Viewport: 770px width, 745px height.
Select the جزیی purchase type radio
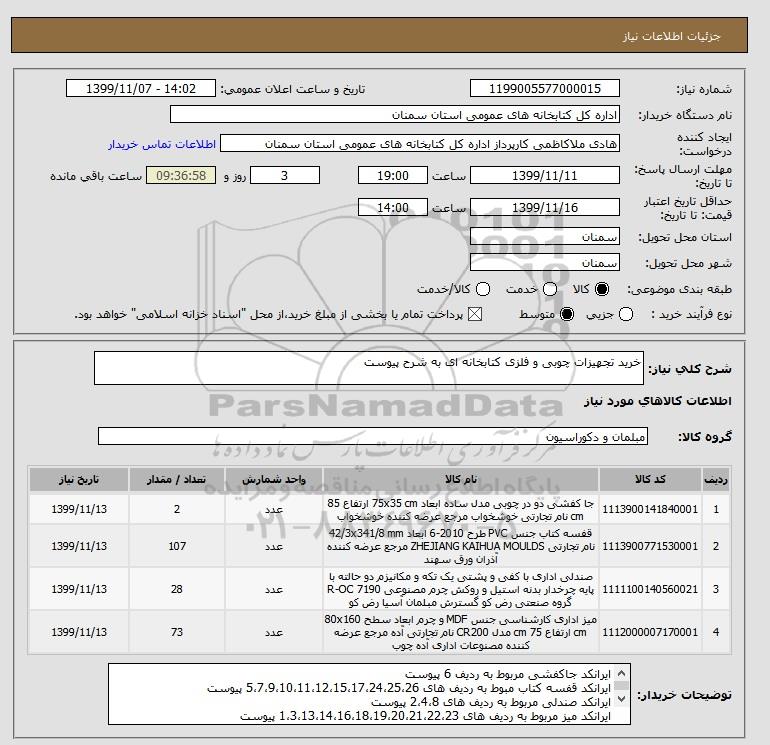(626, 314)
